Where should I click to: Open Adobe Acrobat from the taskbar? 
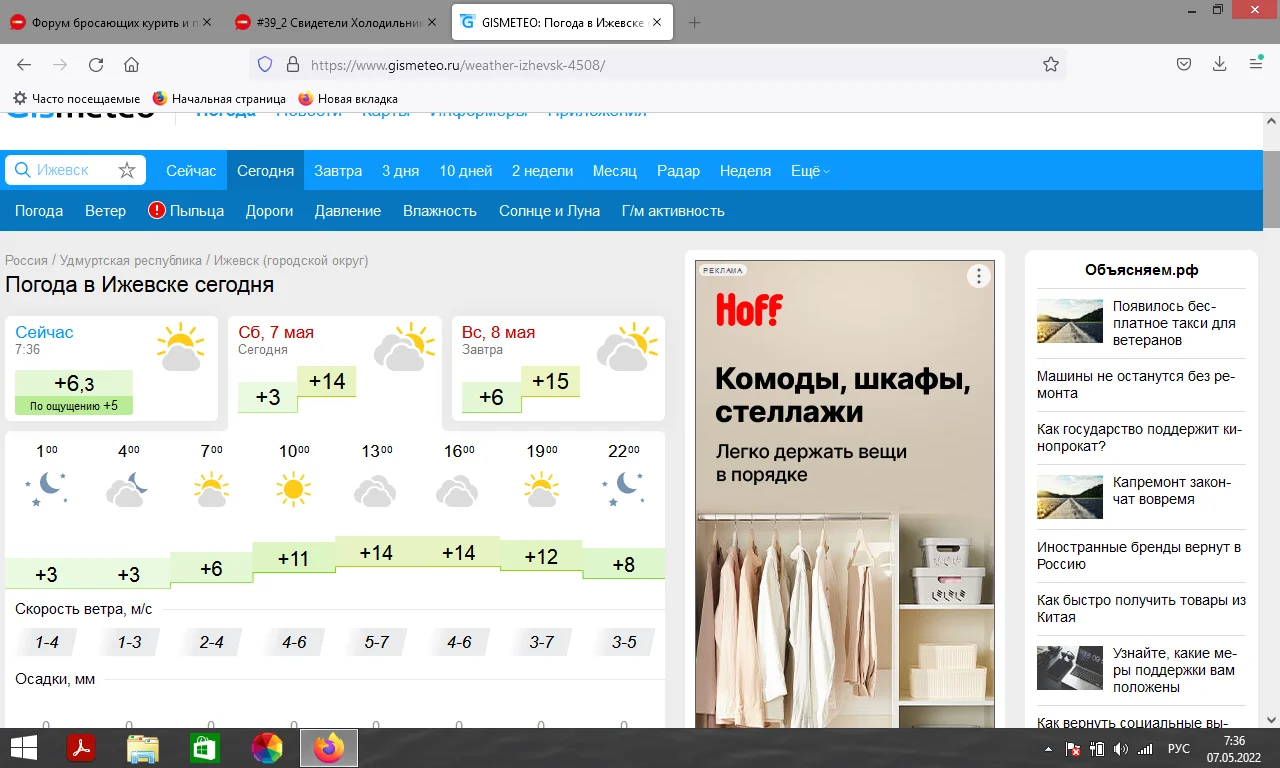tap(81, 747)
